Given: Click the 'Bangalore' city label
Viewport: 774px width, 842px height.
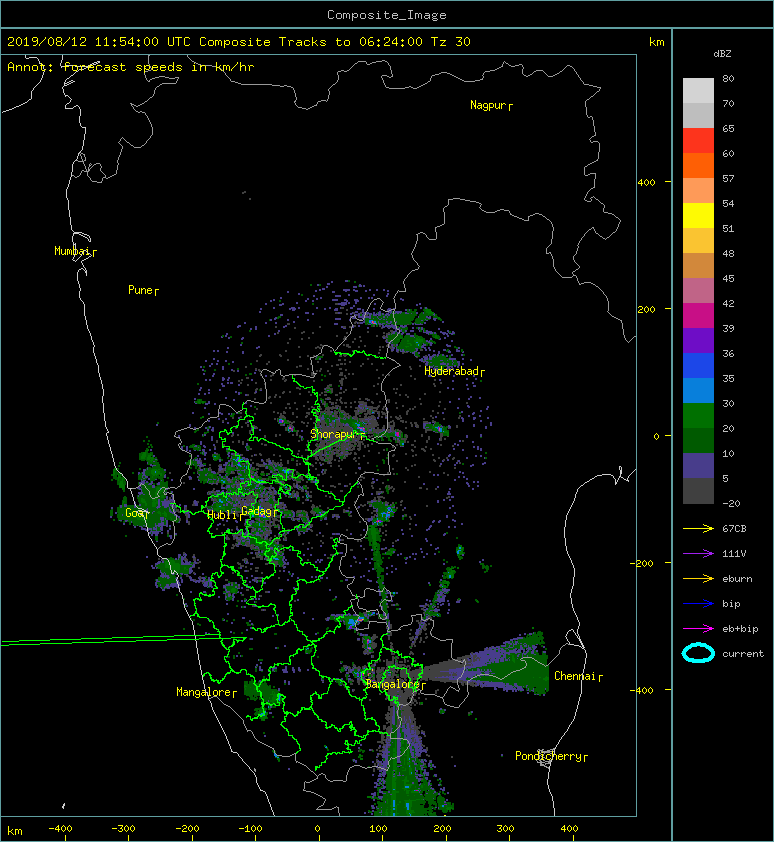Looking at the screenshot, I should [392, 684].
